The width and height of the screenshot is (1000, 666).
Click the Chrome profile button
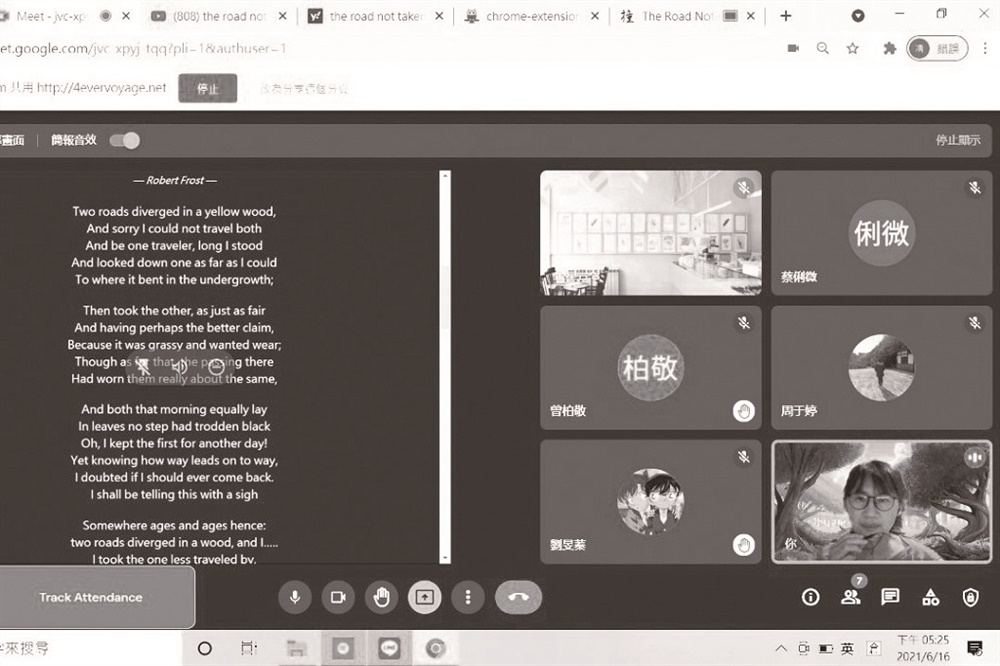[x=937, y=48]
